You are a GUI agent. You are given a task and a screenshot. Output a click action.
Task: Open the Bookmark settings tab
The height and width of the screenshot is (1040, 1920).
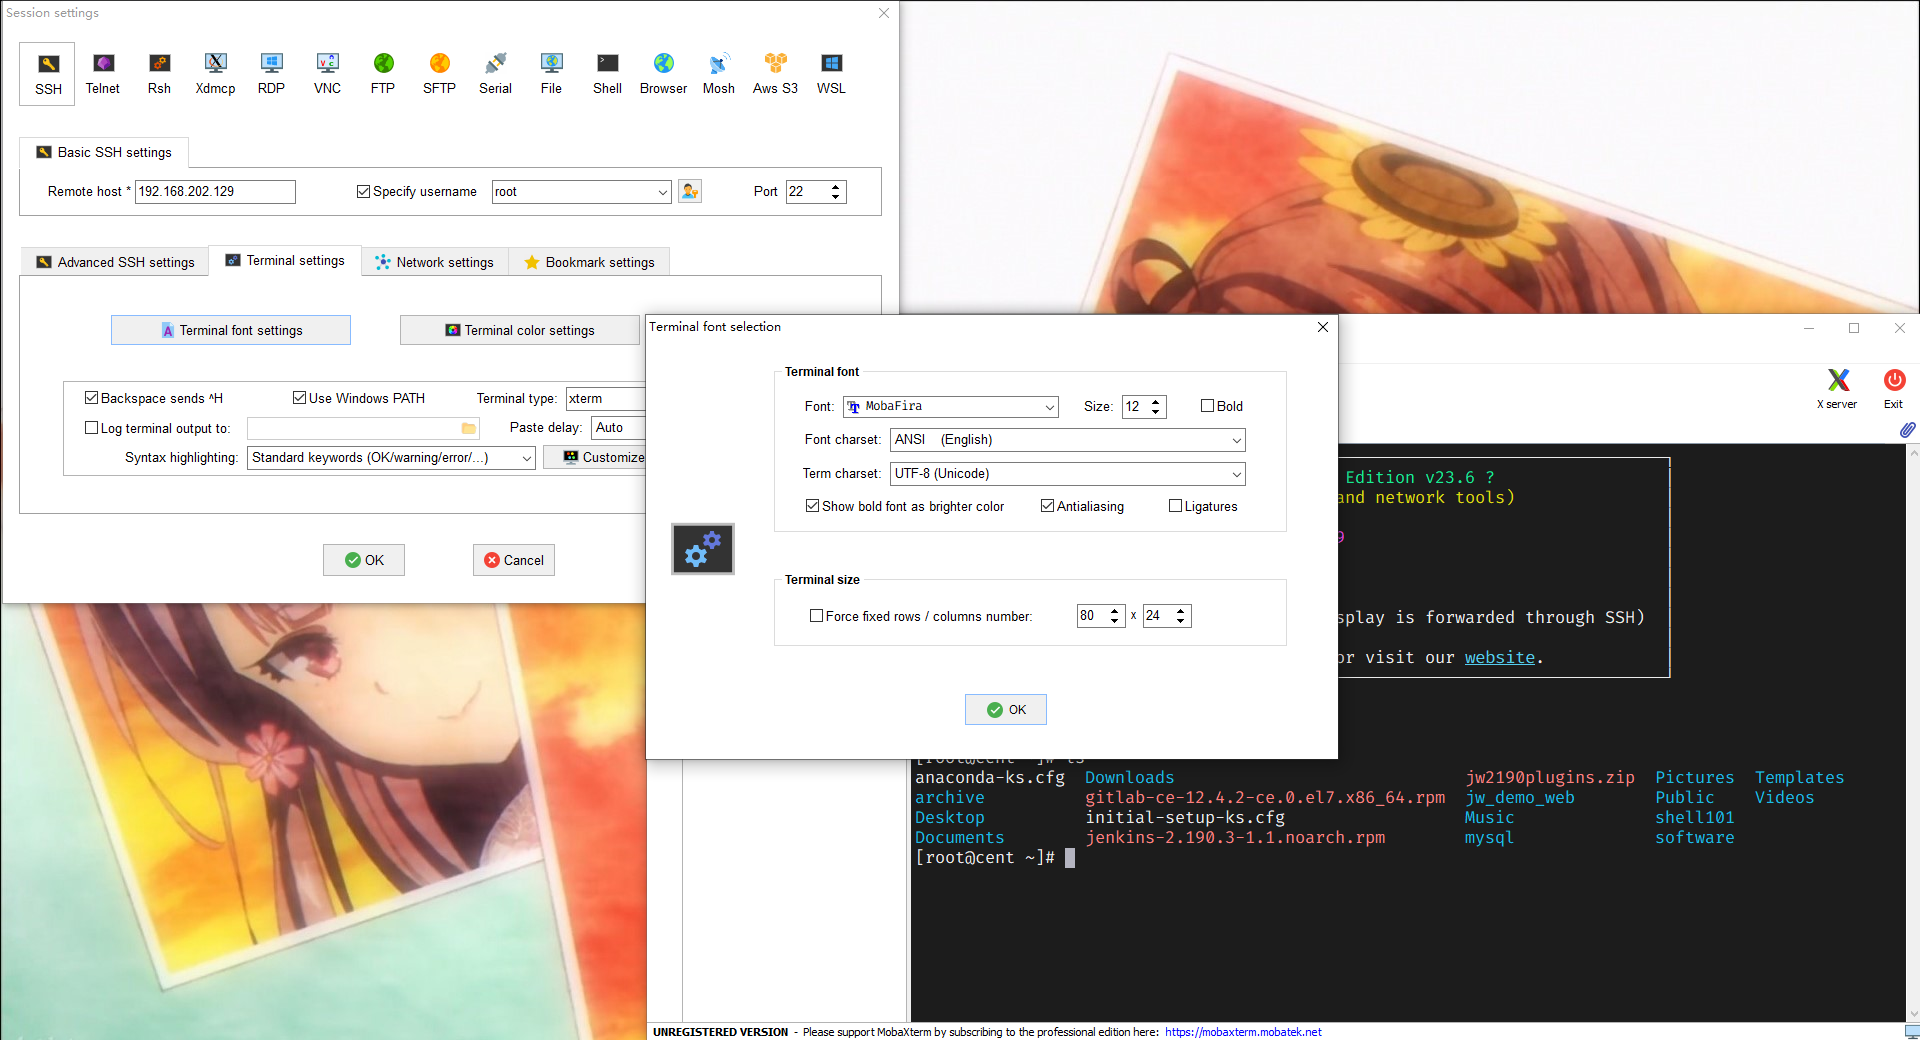(590, 262)
